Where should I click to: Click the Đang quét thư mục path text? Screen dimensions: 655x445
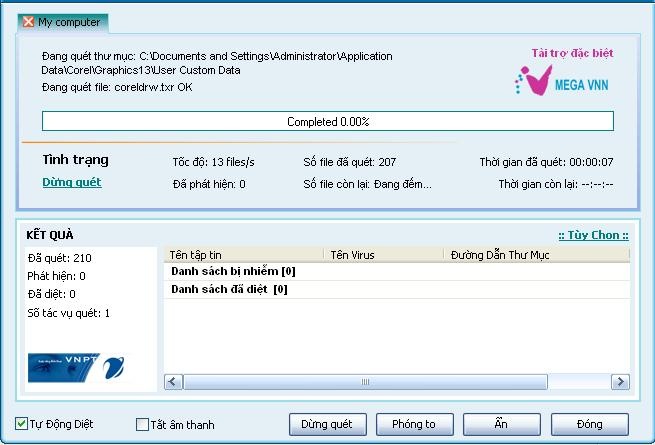click(x=217, y=63)
